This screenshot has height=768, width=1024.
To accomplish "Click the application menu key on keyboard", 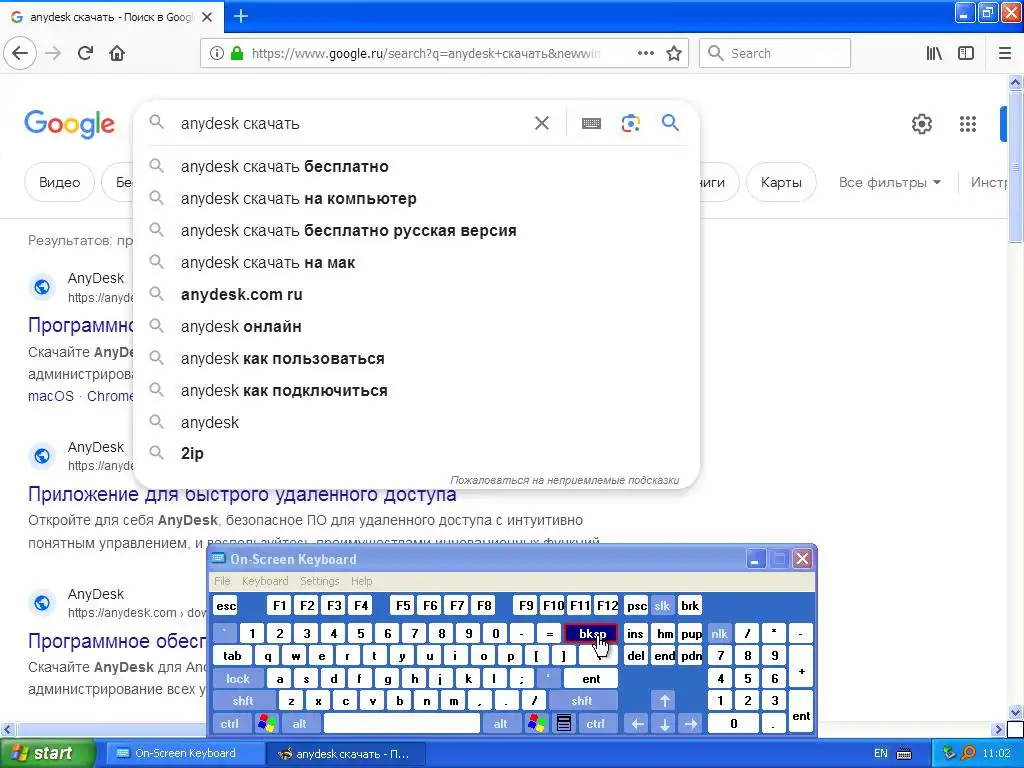I will coord(564,723).
